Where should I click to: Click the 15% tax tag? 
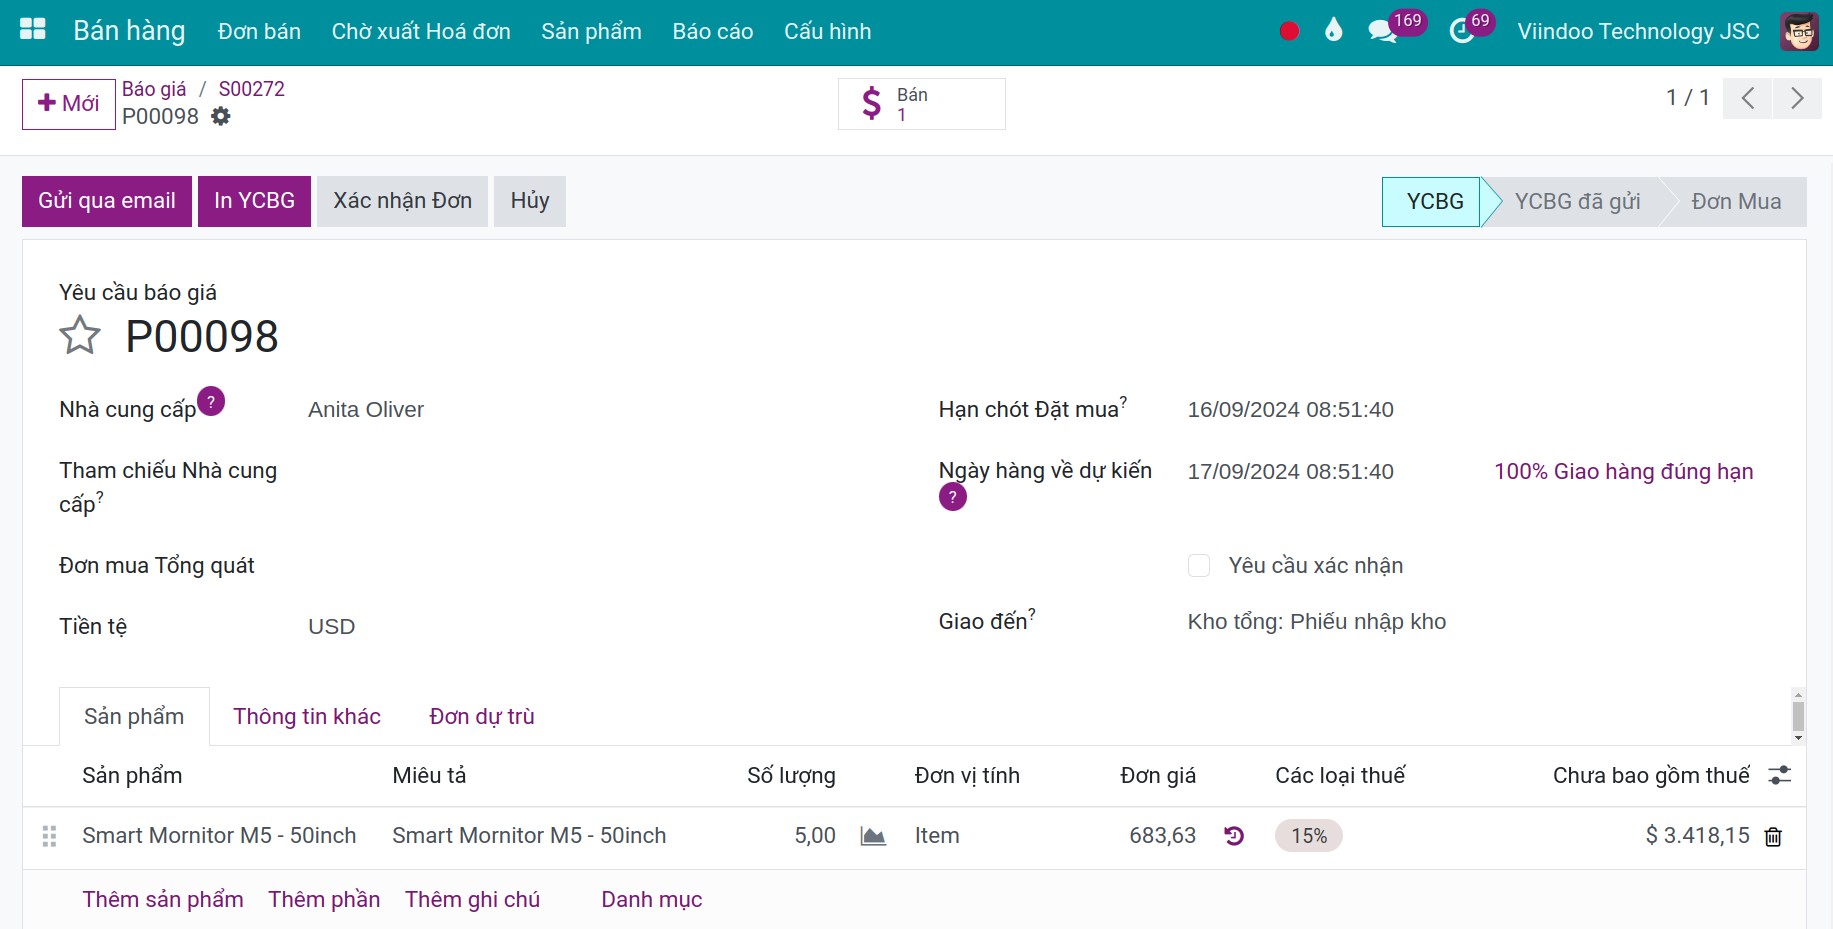(x=1308, y=836)
